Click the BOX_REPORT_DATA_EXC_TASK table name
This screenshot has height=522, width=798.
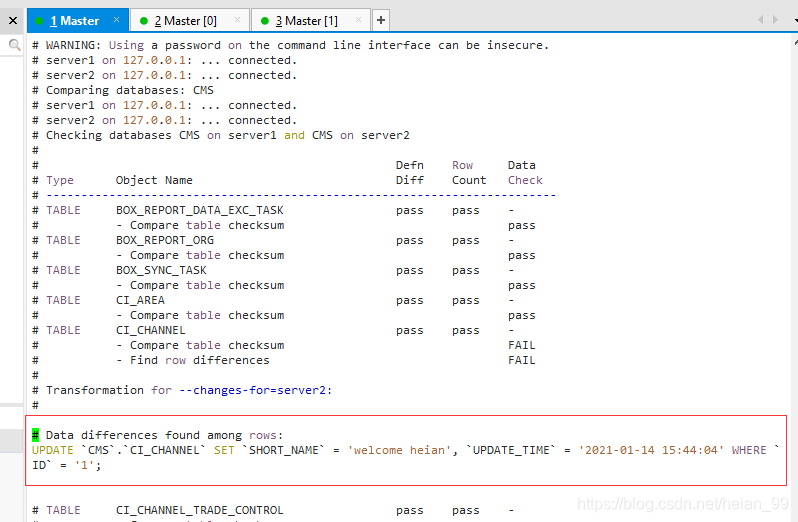point(199,210)
